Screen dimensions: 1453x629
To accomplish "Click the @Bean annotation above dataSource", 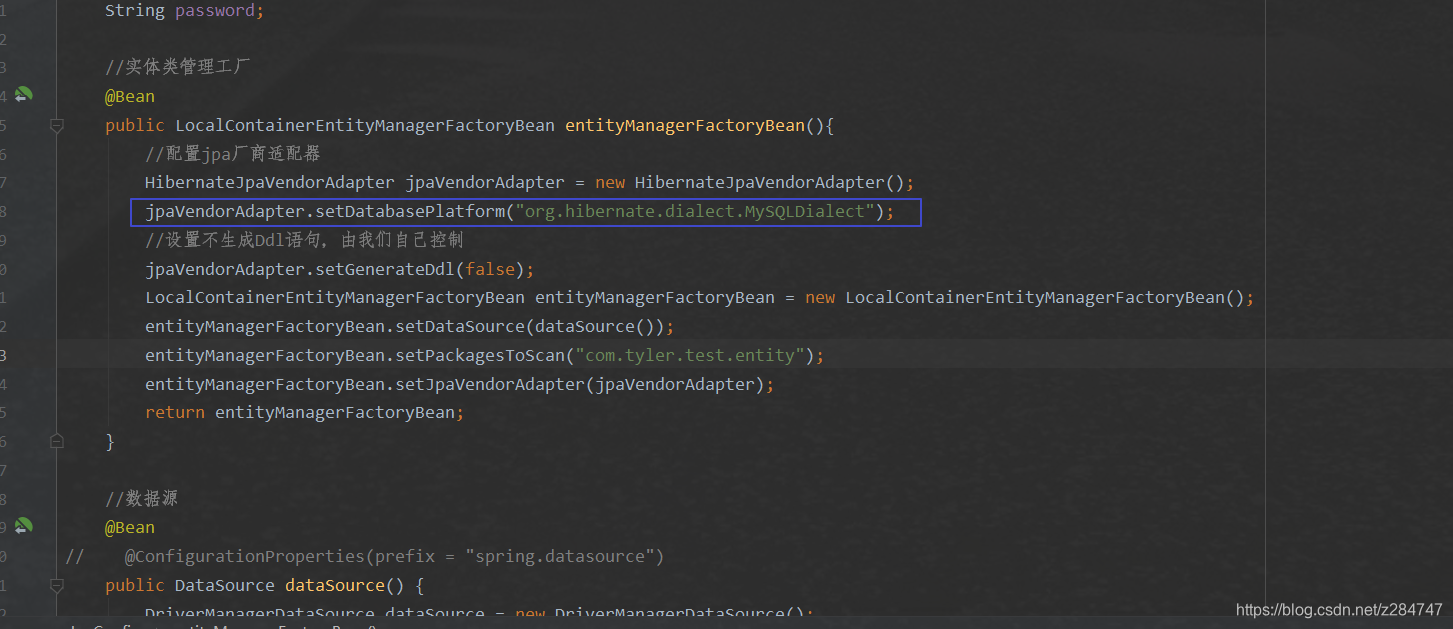I will click(130, 527).
